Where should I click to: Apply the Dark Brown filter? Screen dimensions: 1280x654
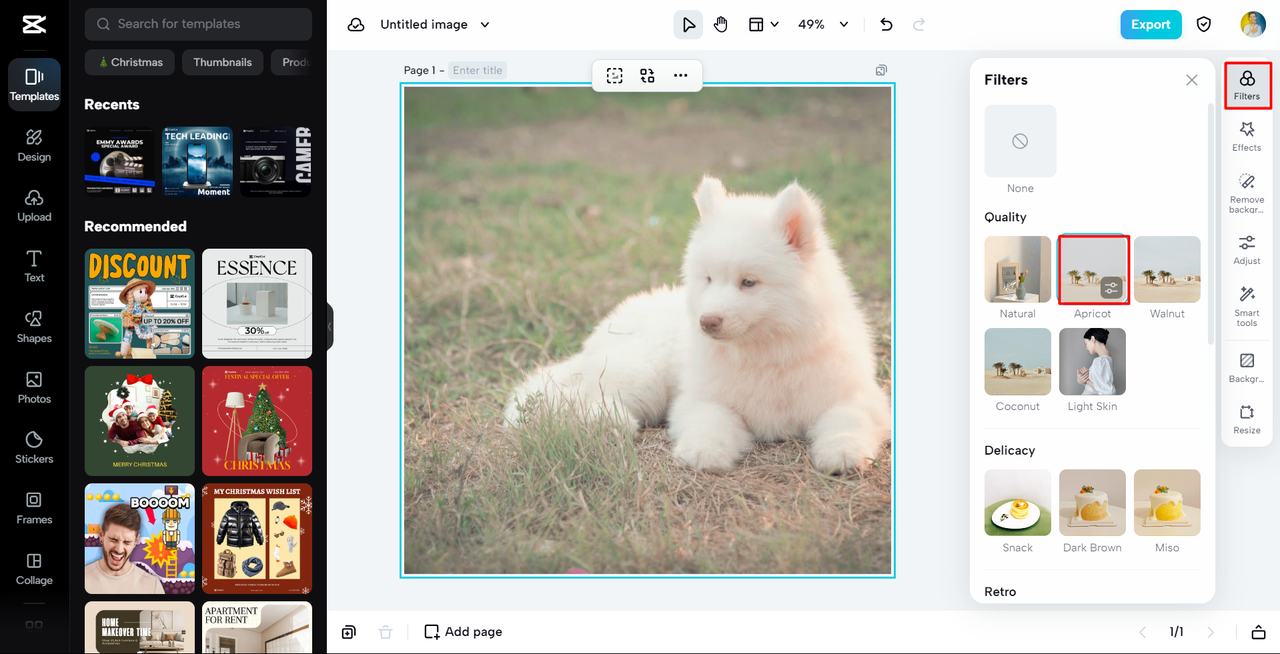click(1092, 502)
